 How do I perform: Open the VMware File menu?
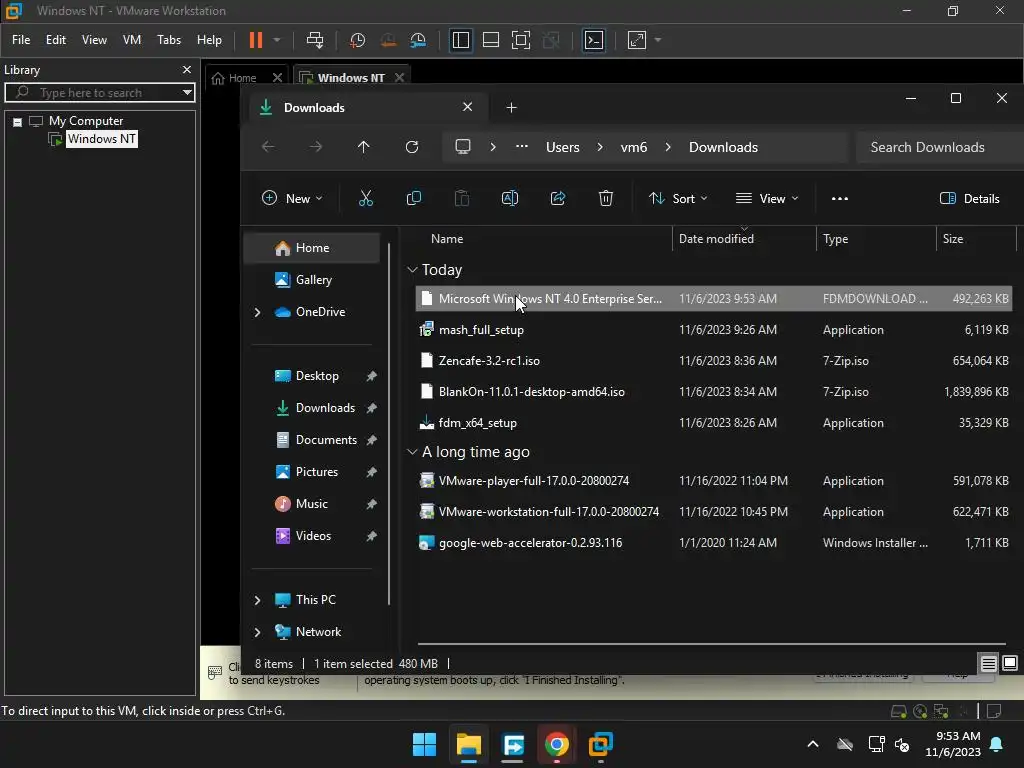[21, 40]
